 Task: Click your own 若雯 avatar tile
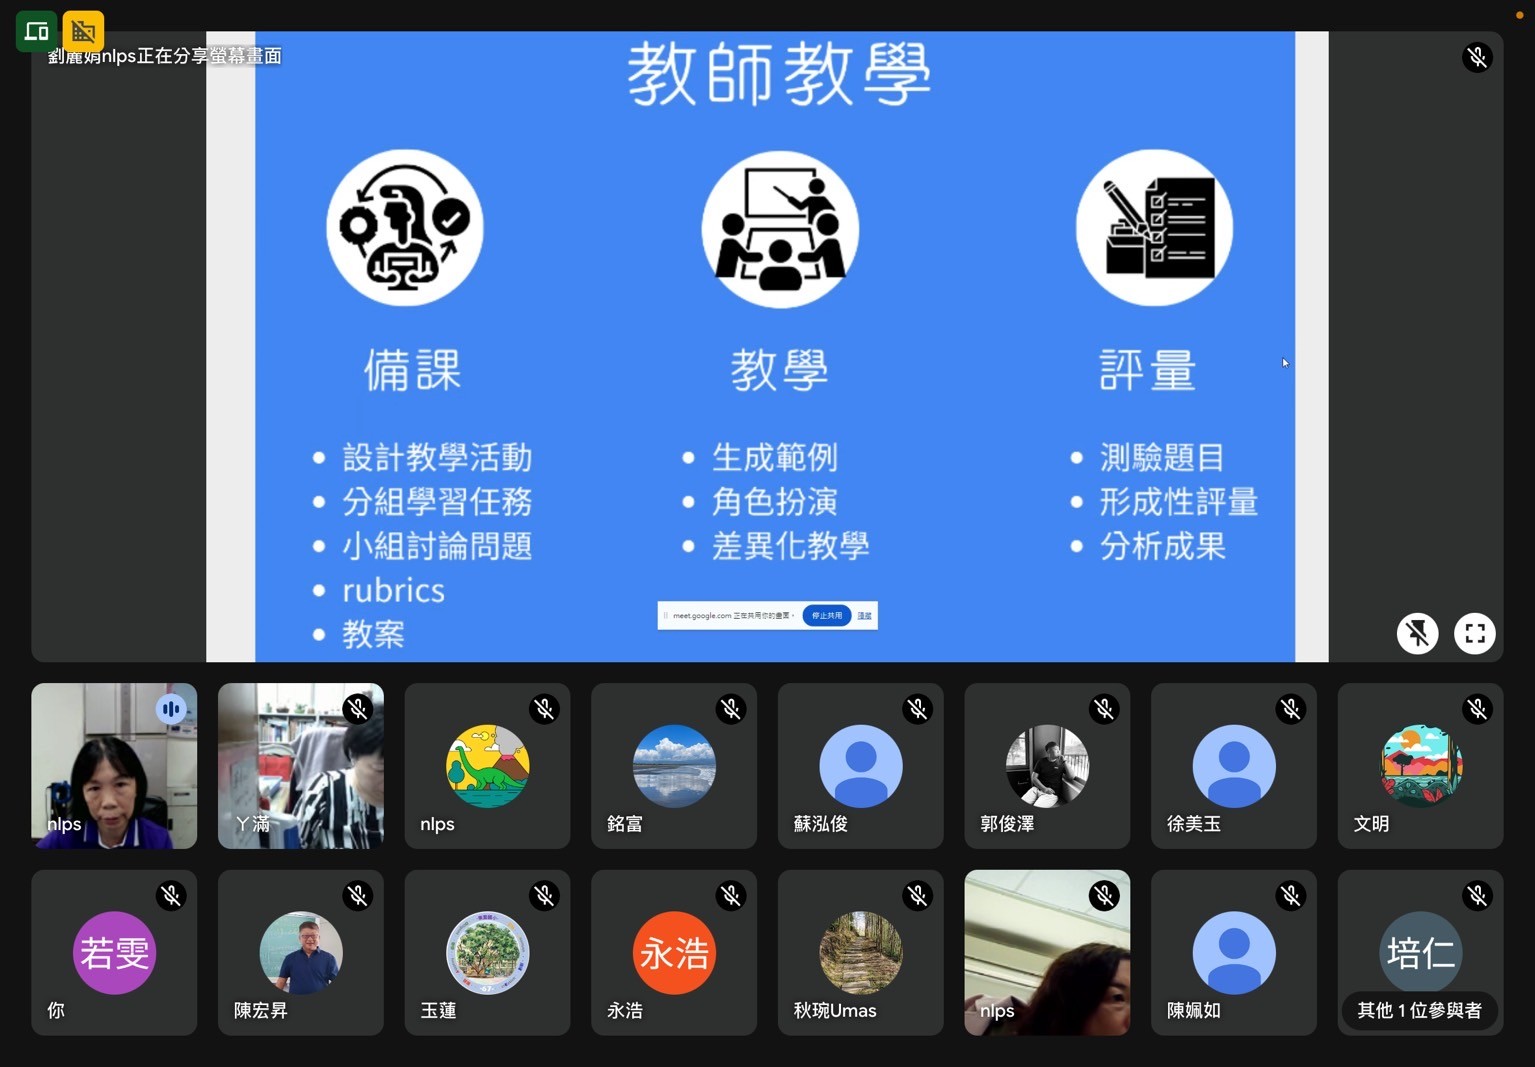click(x=114, y=952)
